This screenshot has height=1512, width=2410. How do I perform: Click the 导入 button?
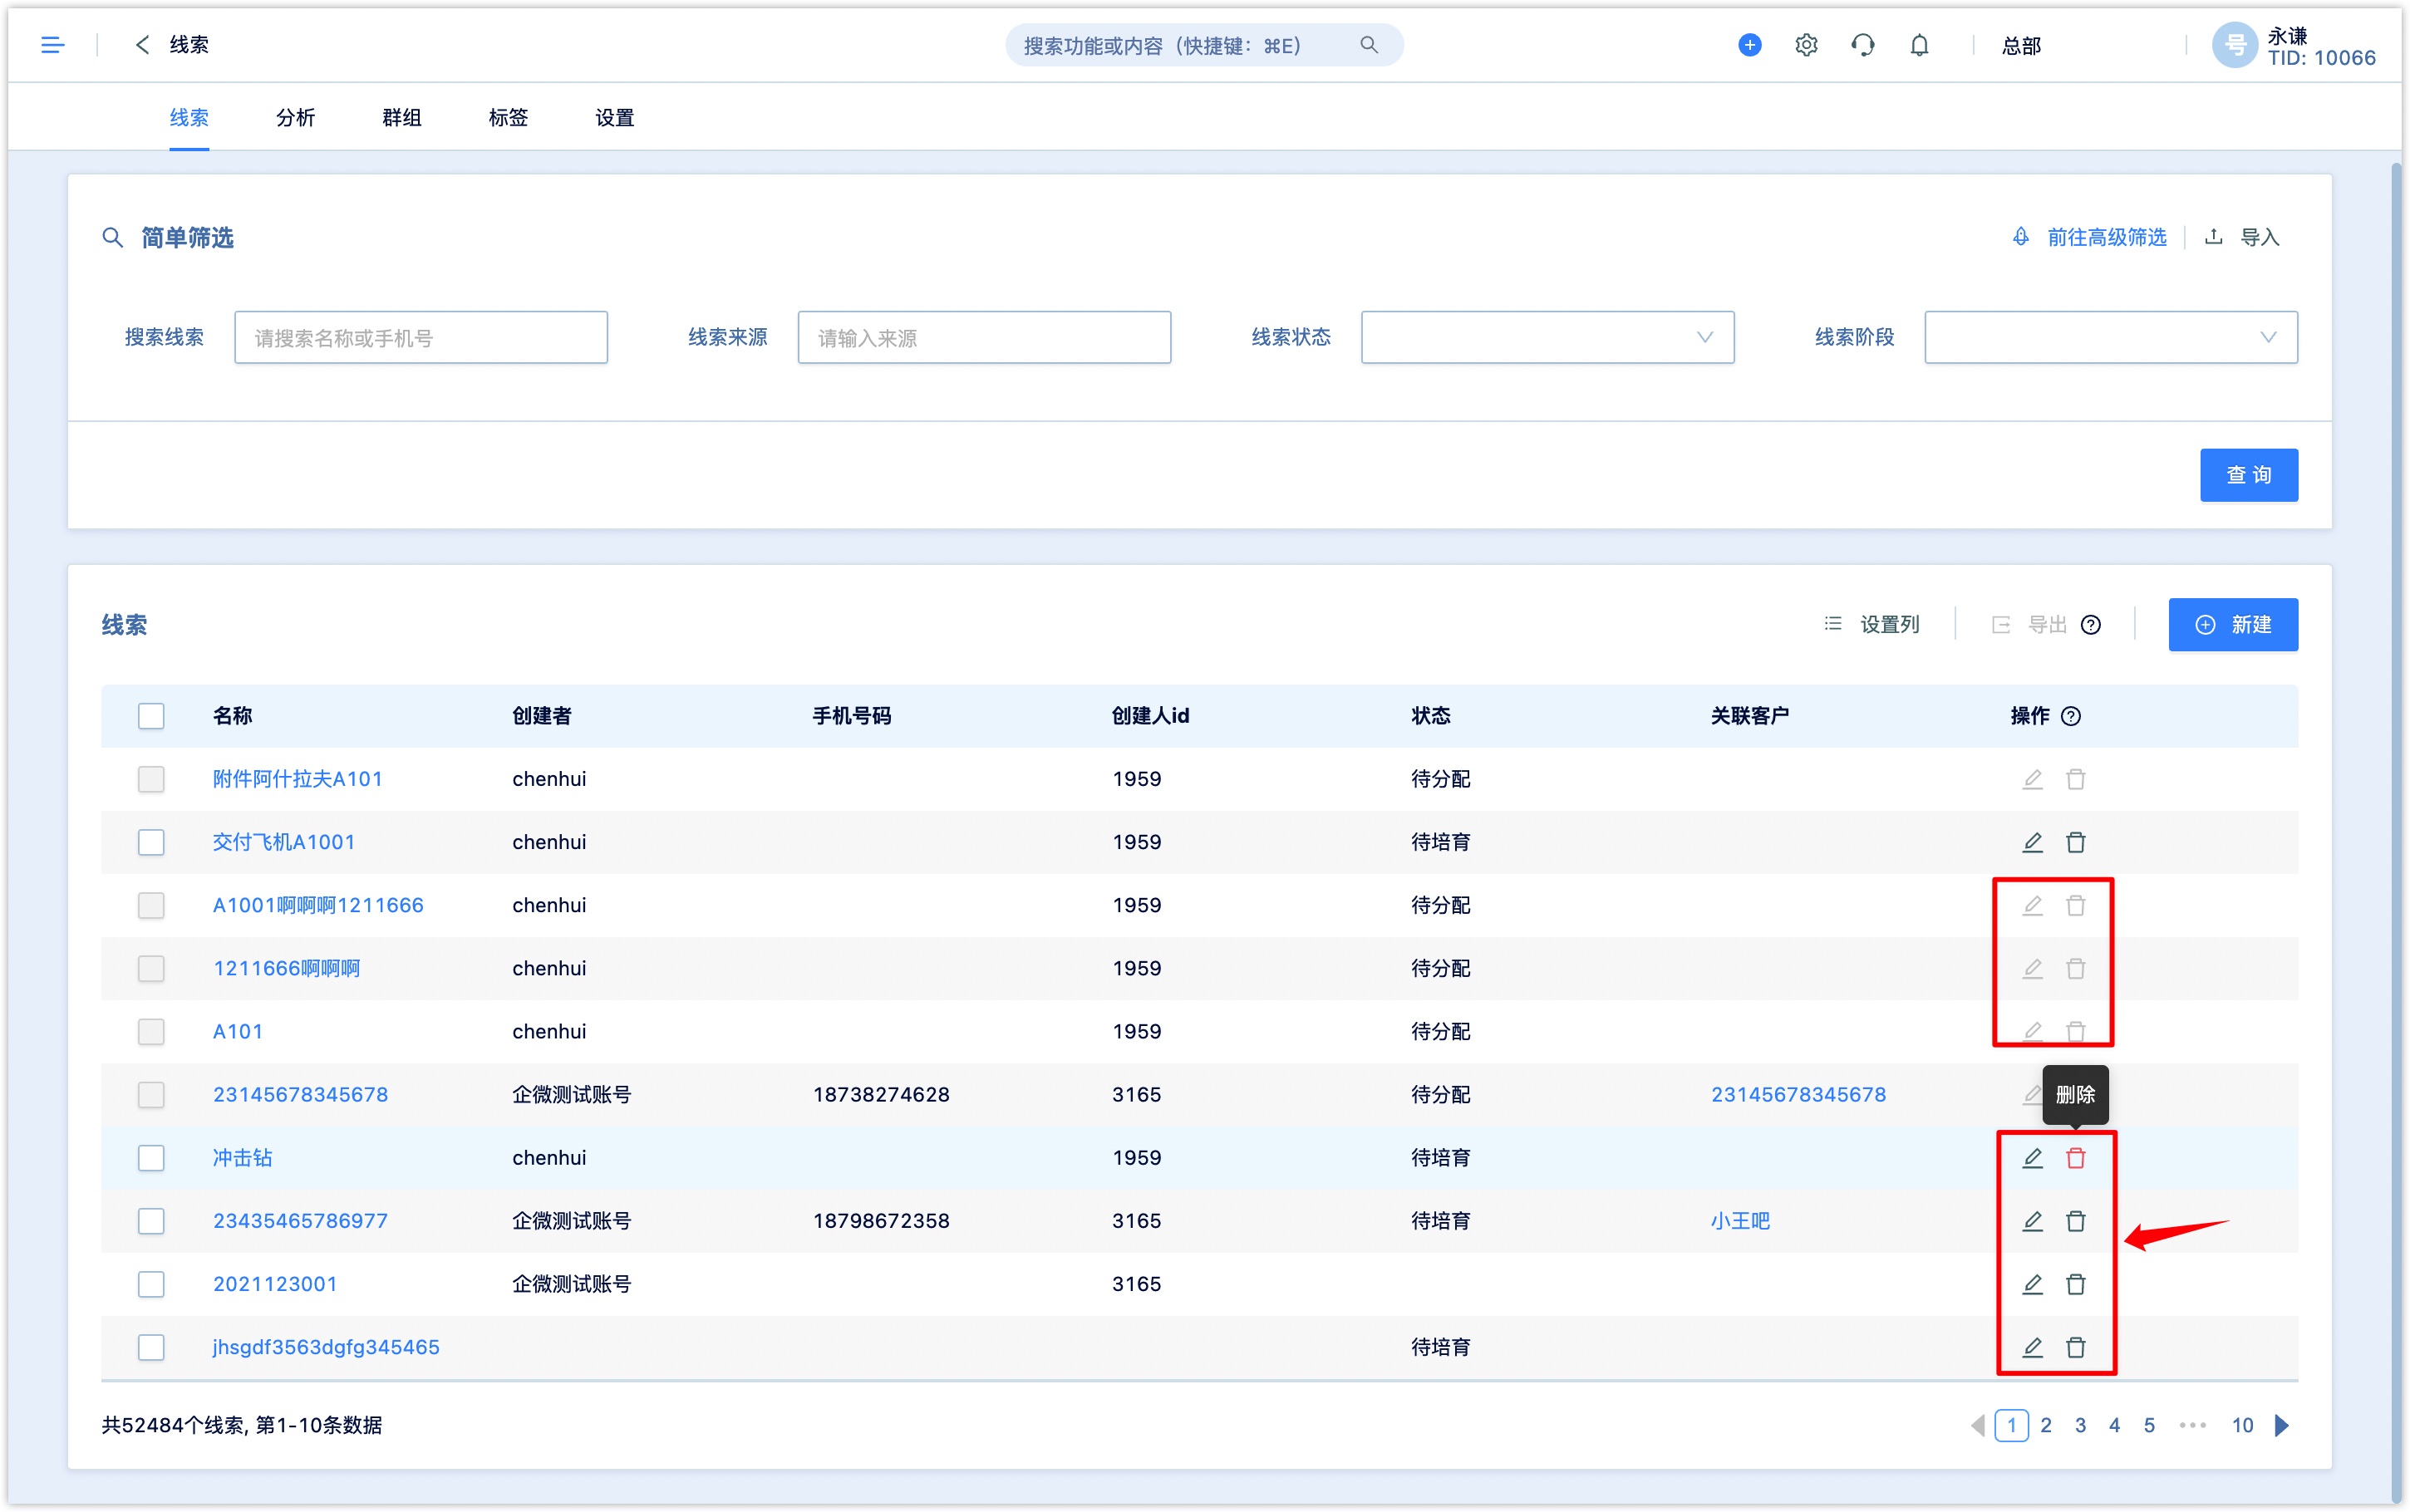[x=2243, y=237]
